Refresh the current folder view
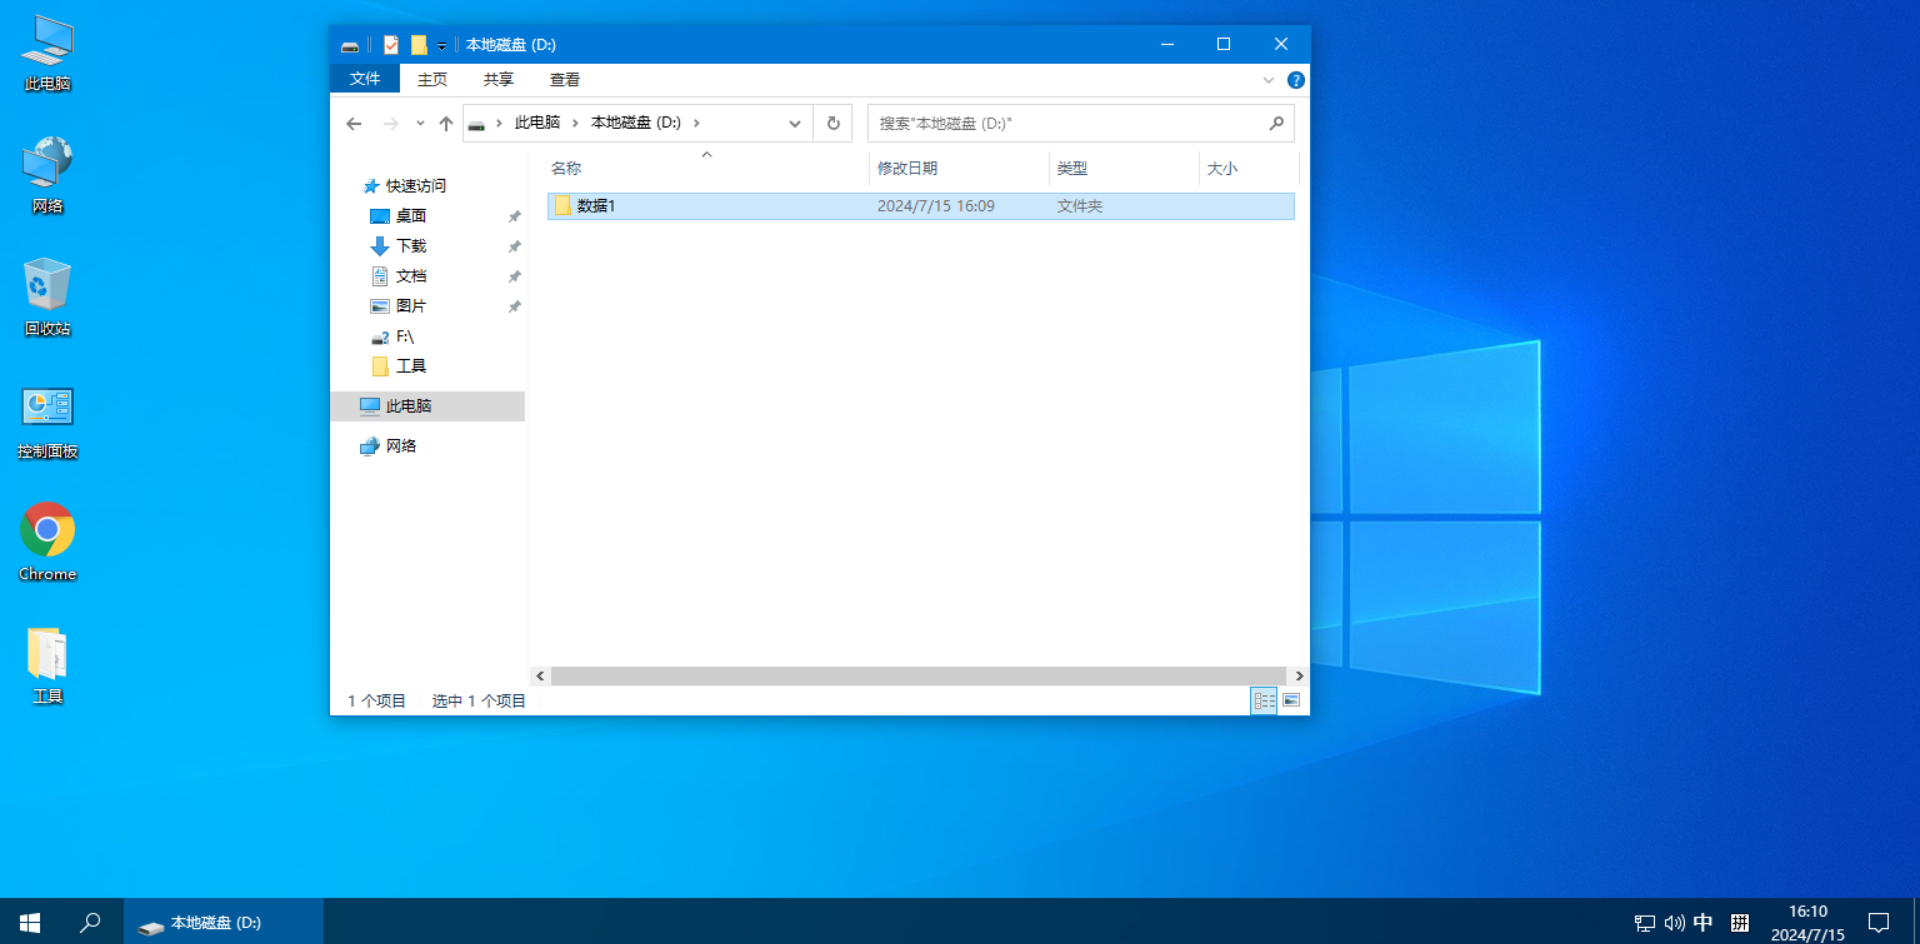The width and height of the screenshot is (1920, 944). click(833, 124)
